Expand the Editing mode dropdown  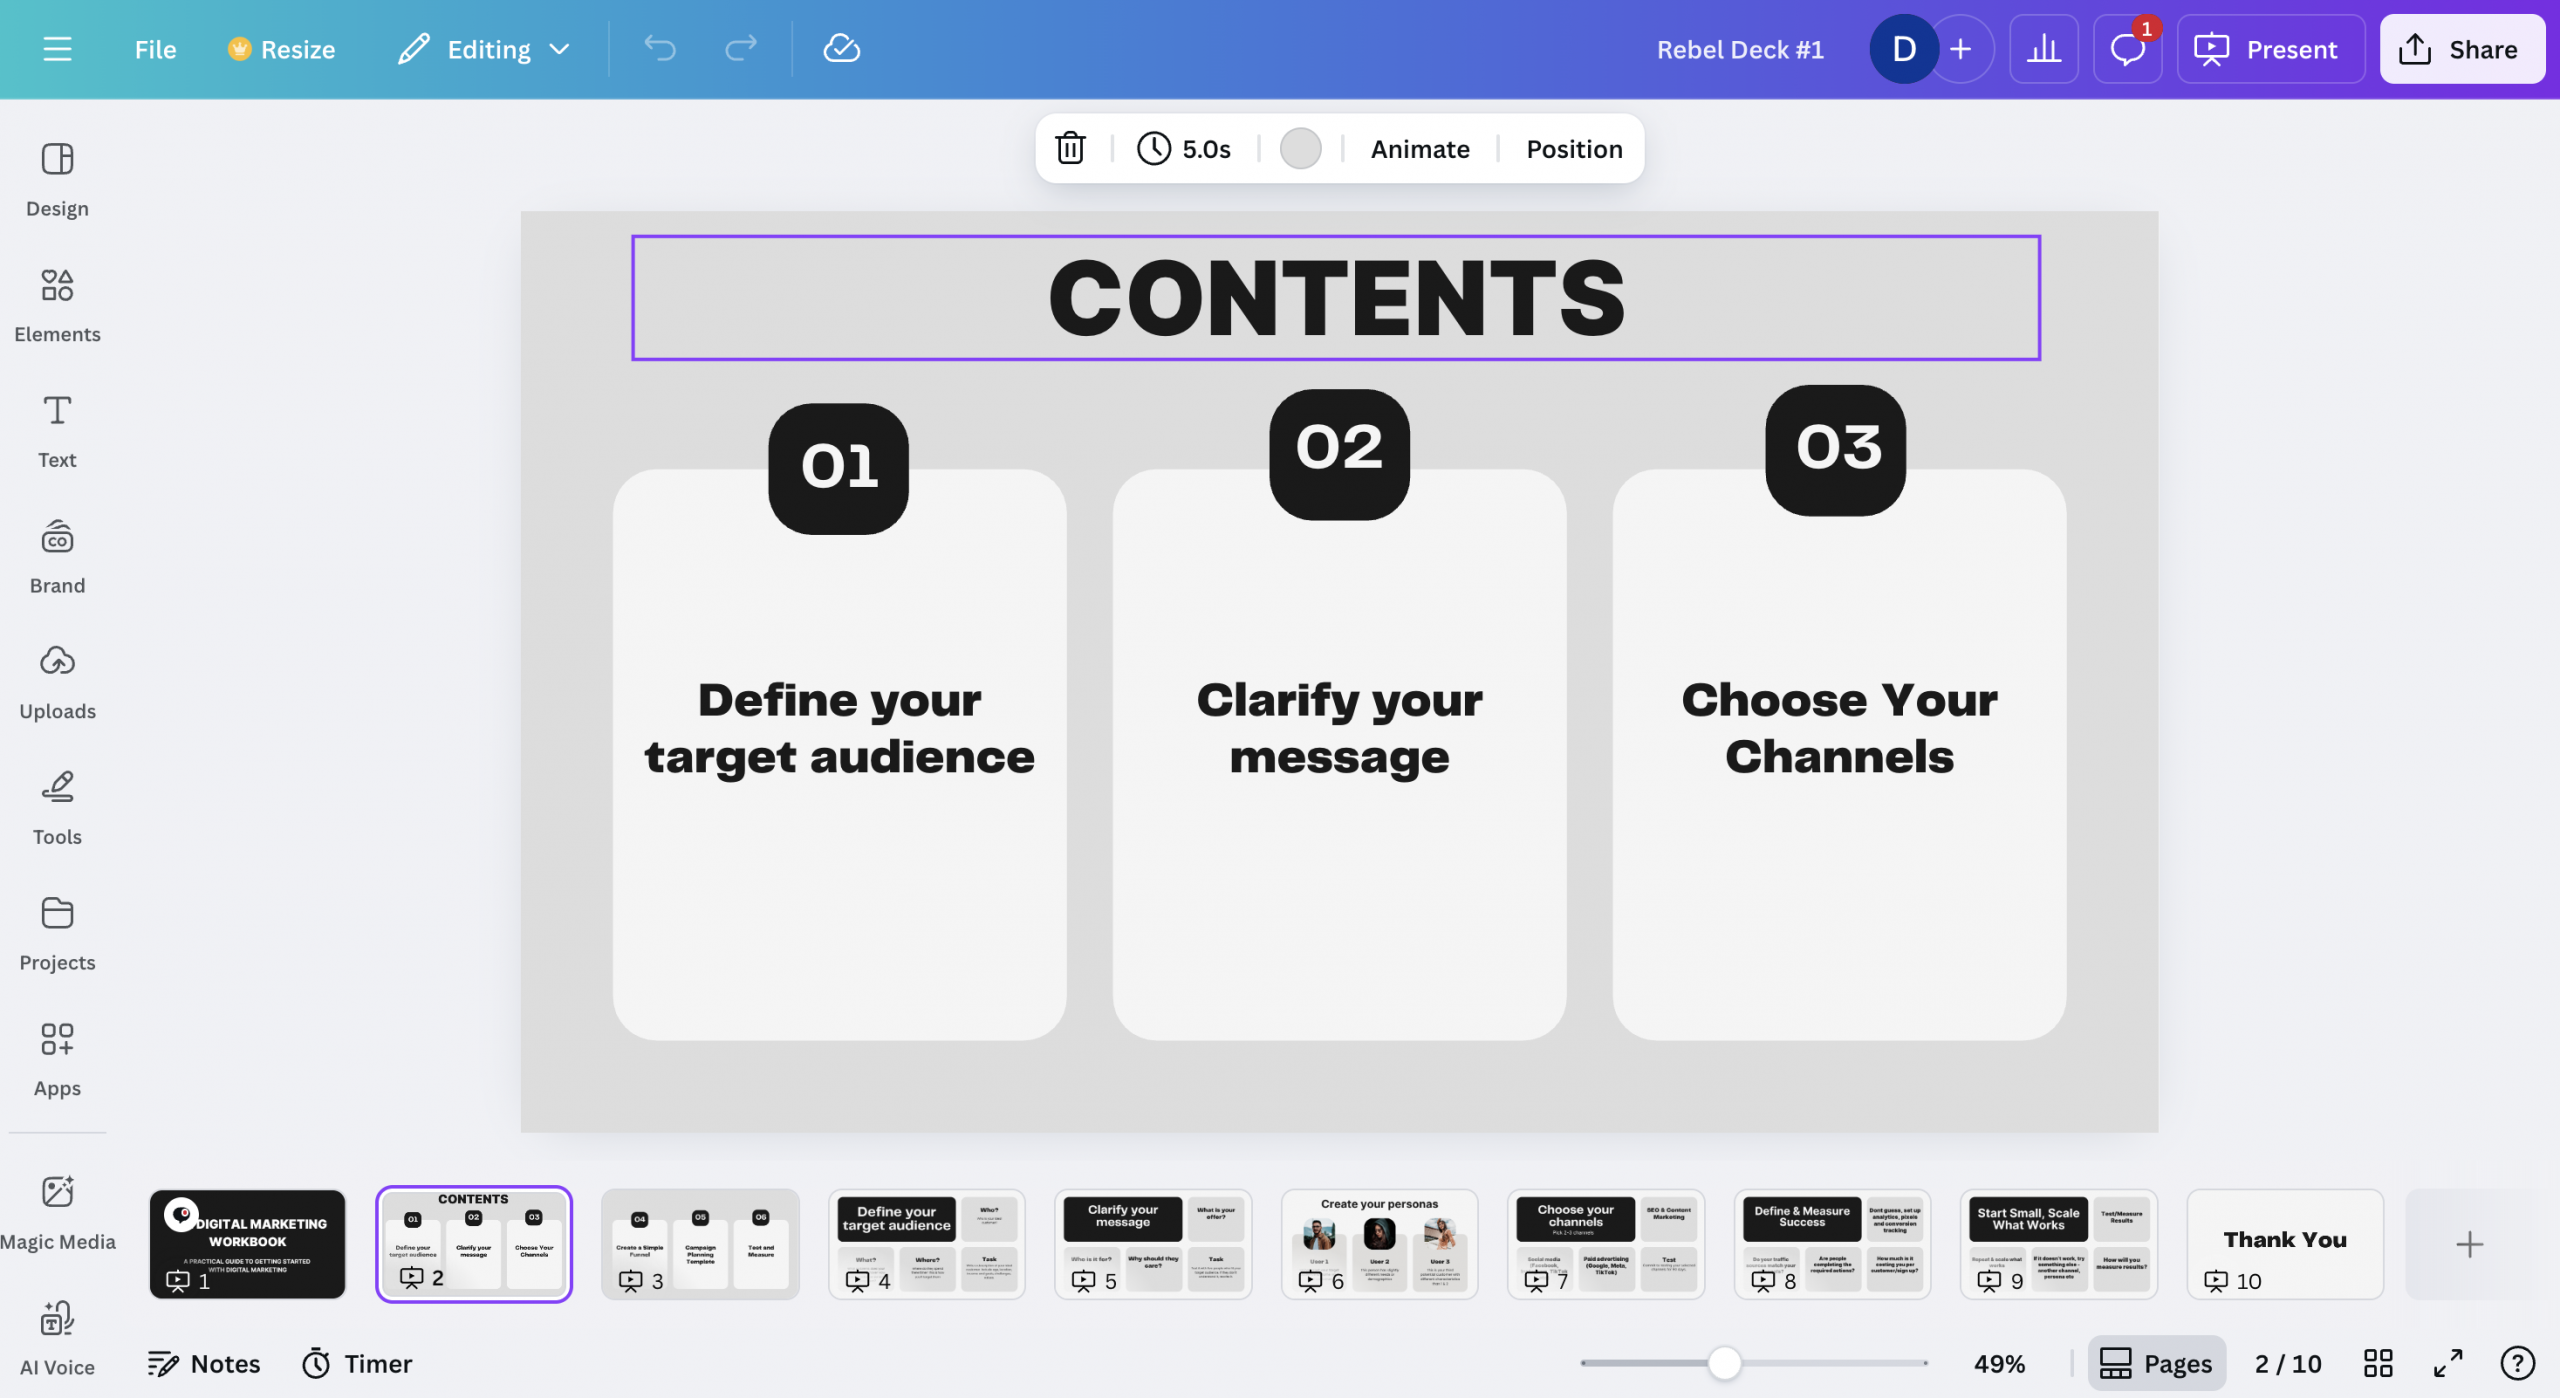(484, 48)
